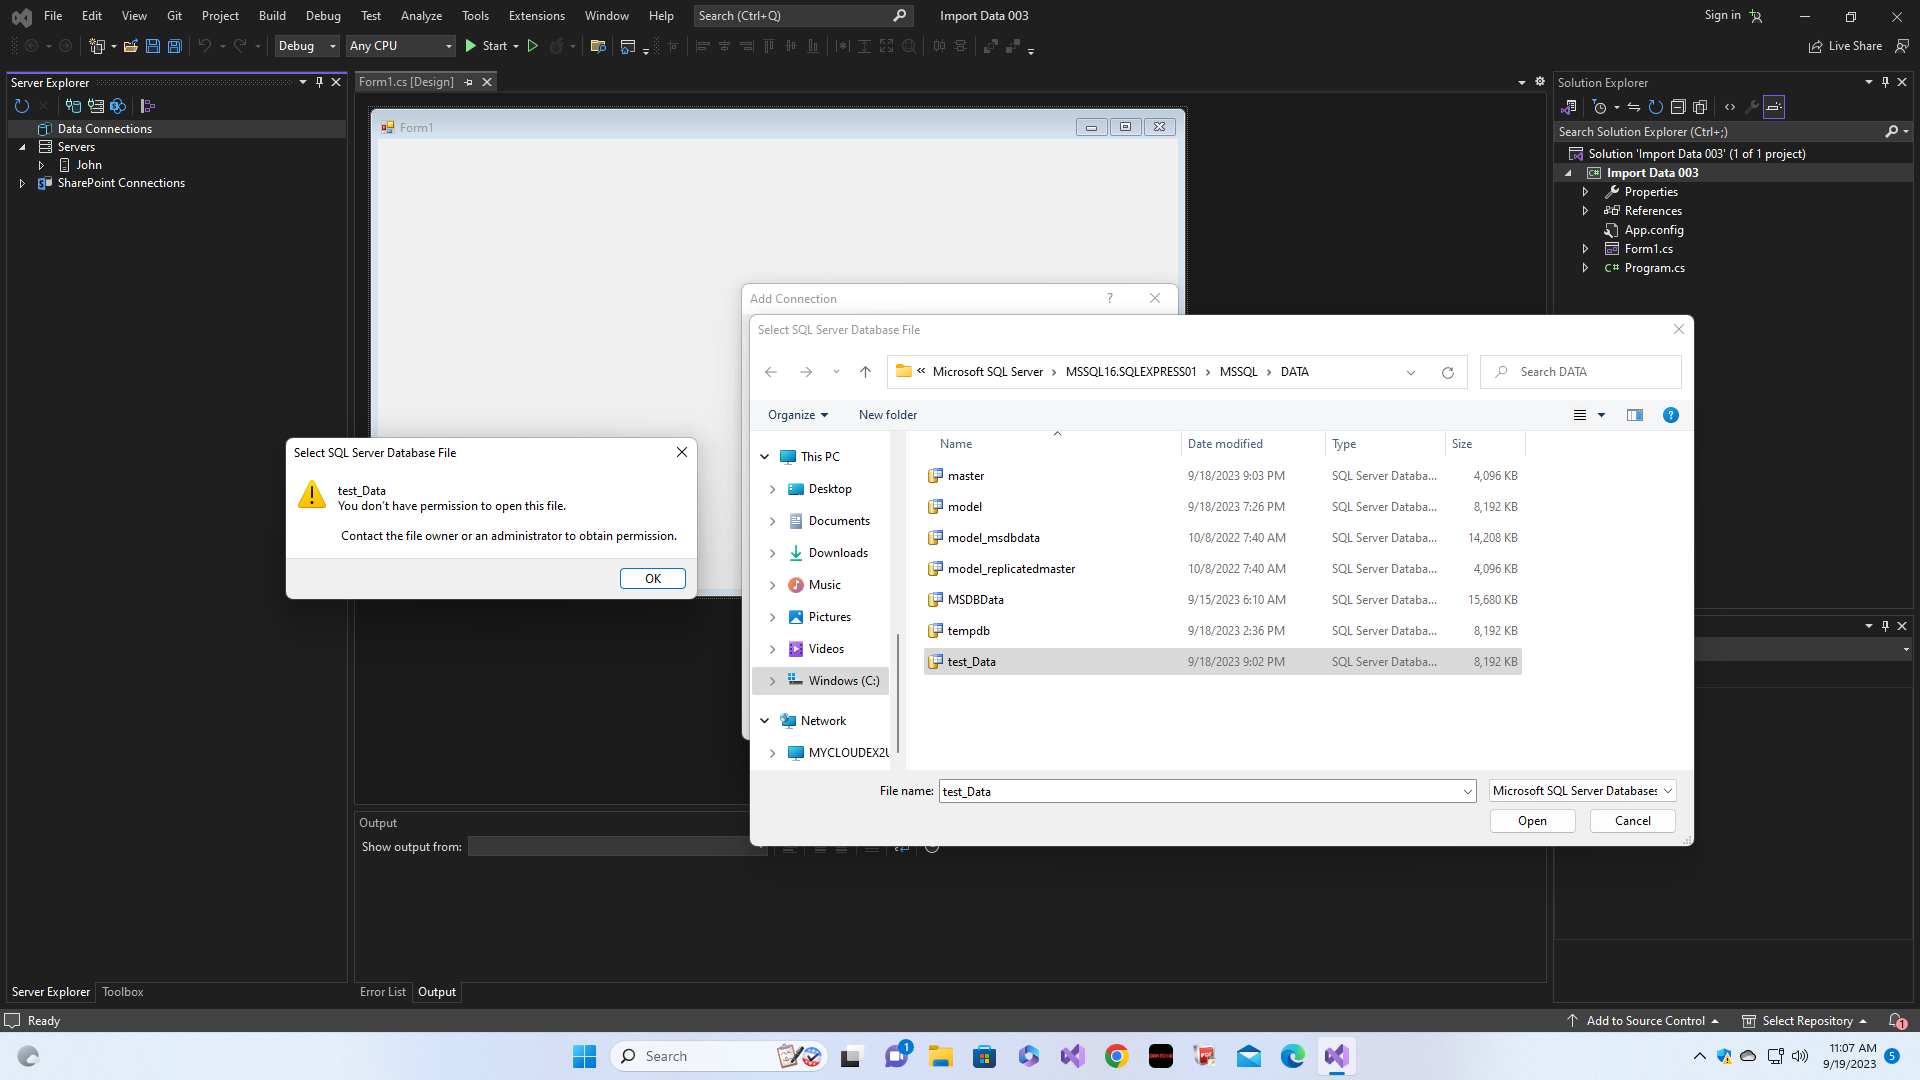The image size is (1920, 1080).
Task: Expand the Form1.cs node in Solution Explorer
Action: 1585,249
